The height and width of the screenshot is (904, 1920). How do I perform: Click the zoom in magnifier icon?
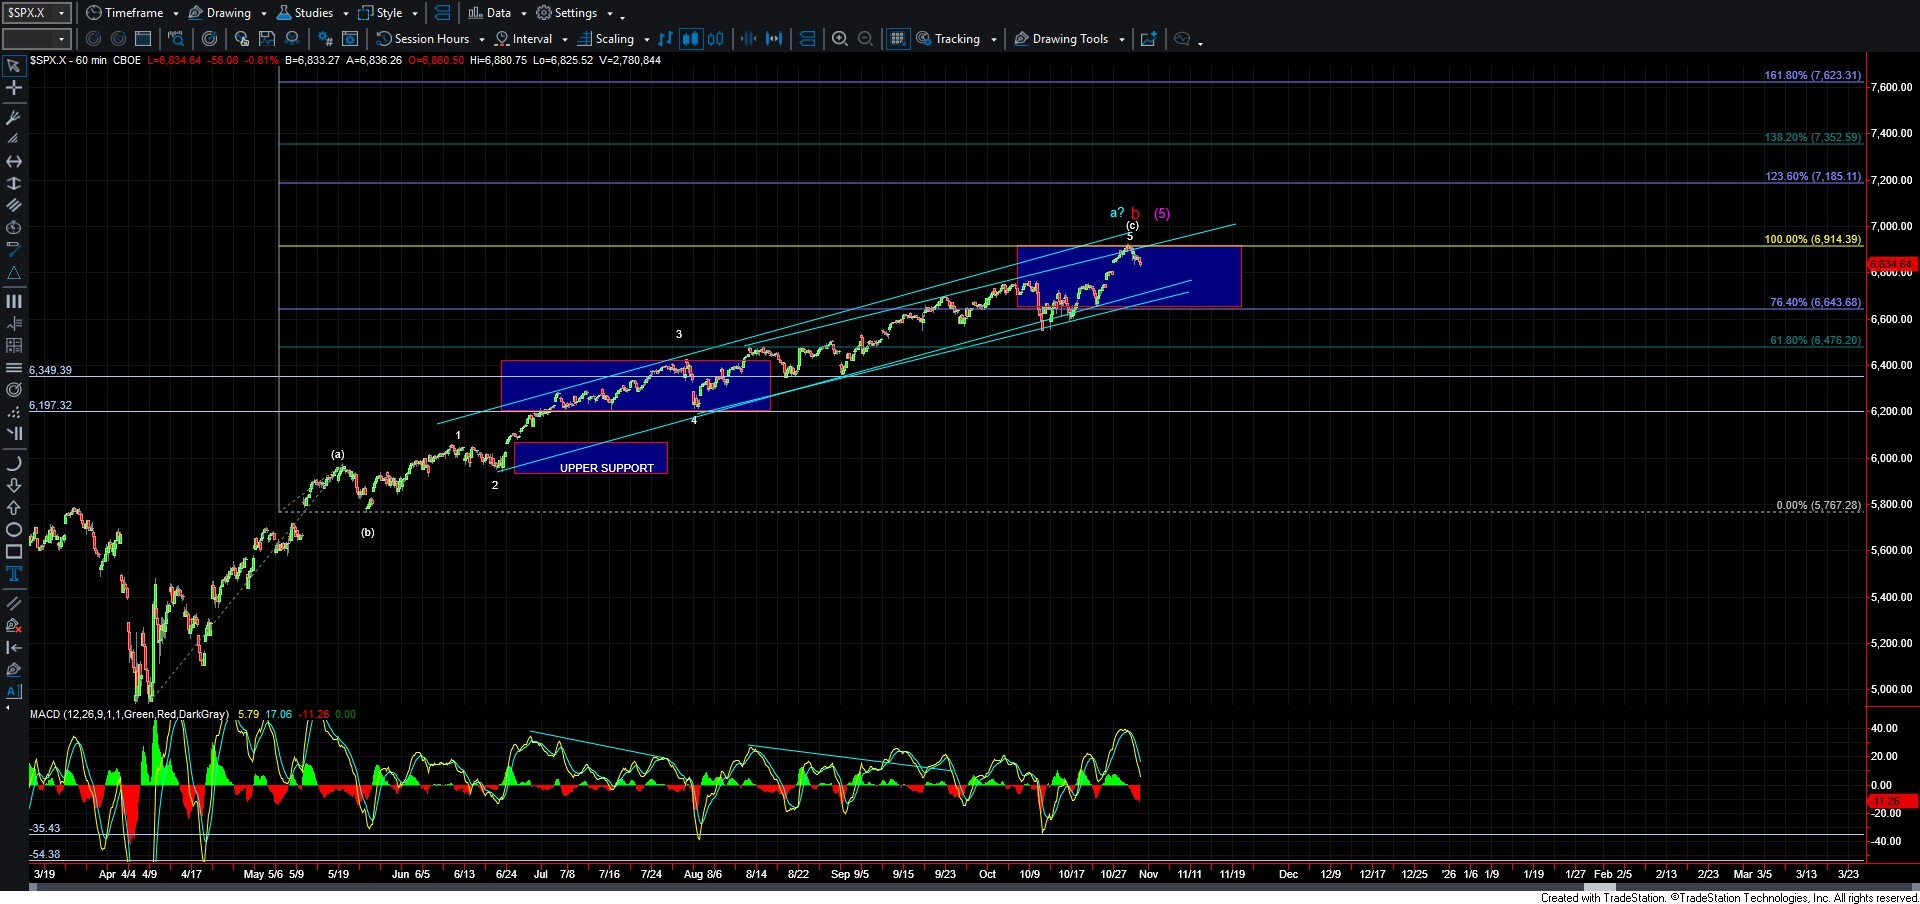coord(840,39)
